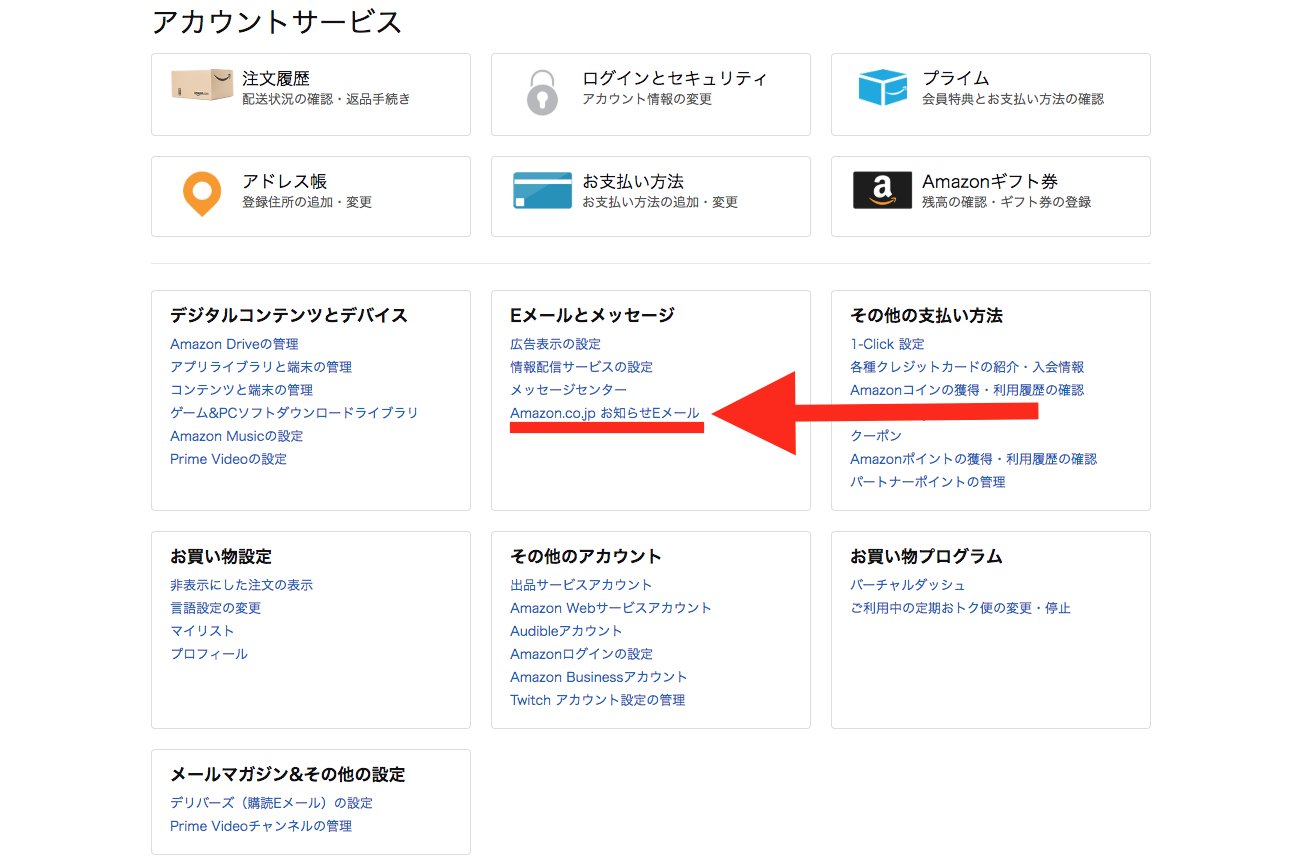
Task: Open Amazonポイントの獲得・利用履歴の確認 link
Action: (x=973, y=459)
